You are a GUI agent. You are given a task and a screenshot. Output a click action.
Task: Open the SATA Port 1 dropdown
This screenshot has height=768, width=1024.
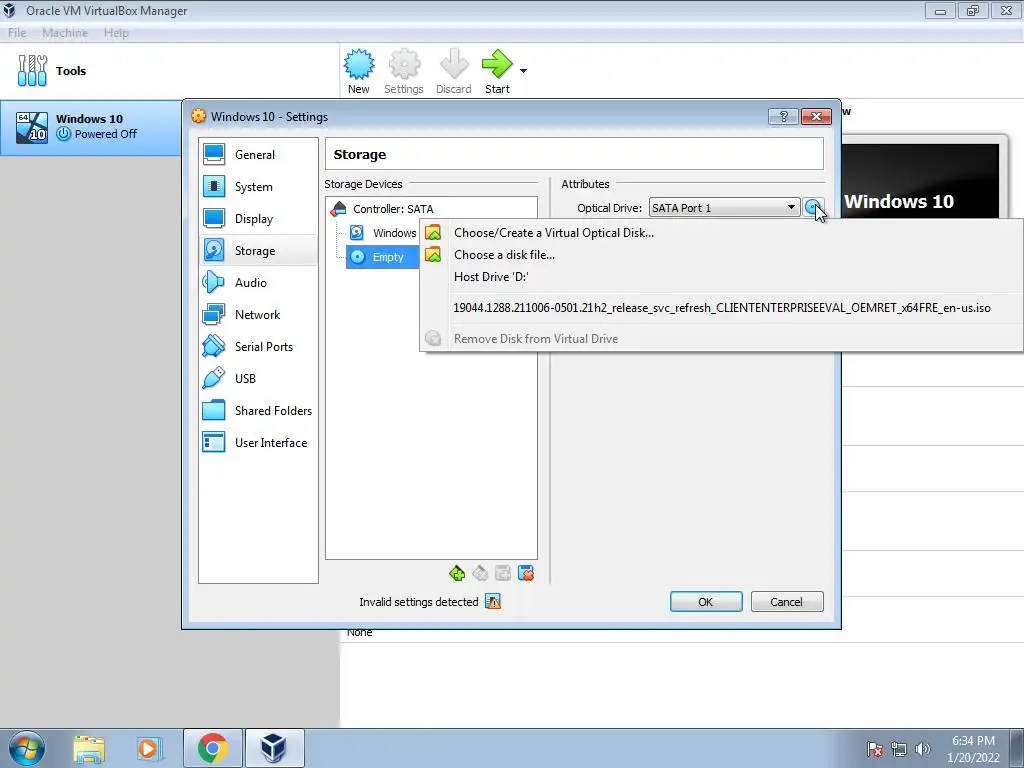click(724, 208)
